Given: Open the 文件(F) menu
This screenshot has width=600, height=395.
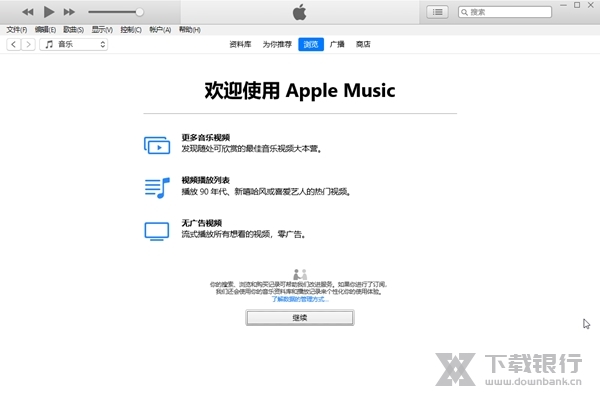Looking at the screenshot, I should 16,29.
